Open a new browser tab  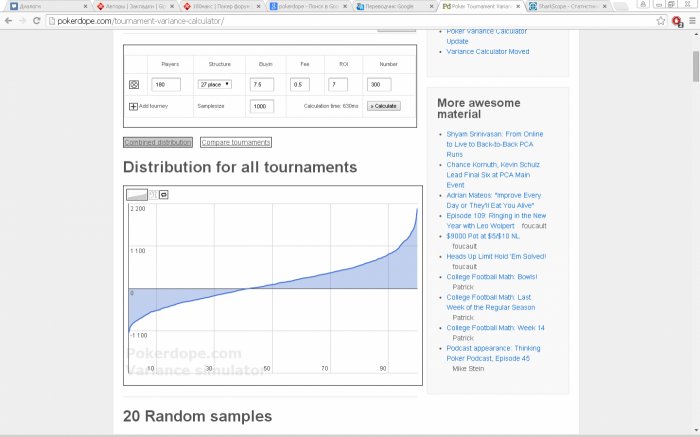tap(621, 6)
